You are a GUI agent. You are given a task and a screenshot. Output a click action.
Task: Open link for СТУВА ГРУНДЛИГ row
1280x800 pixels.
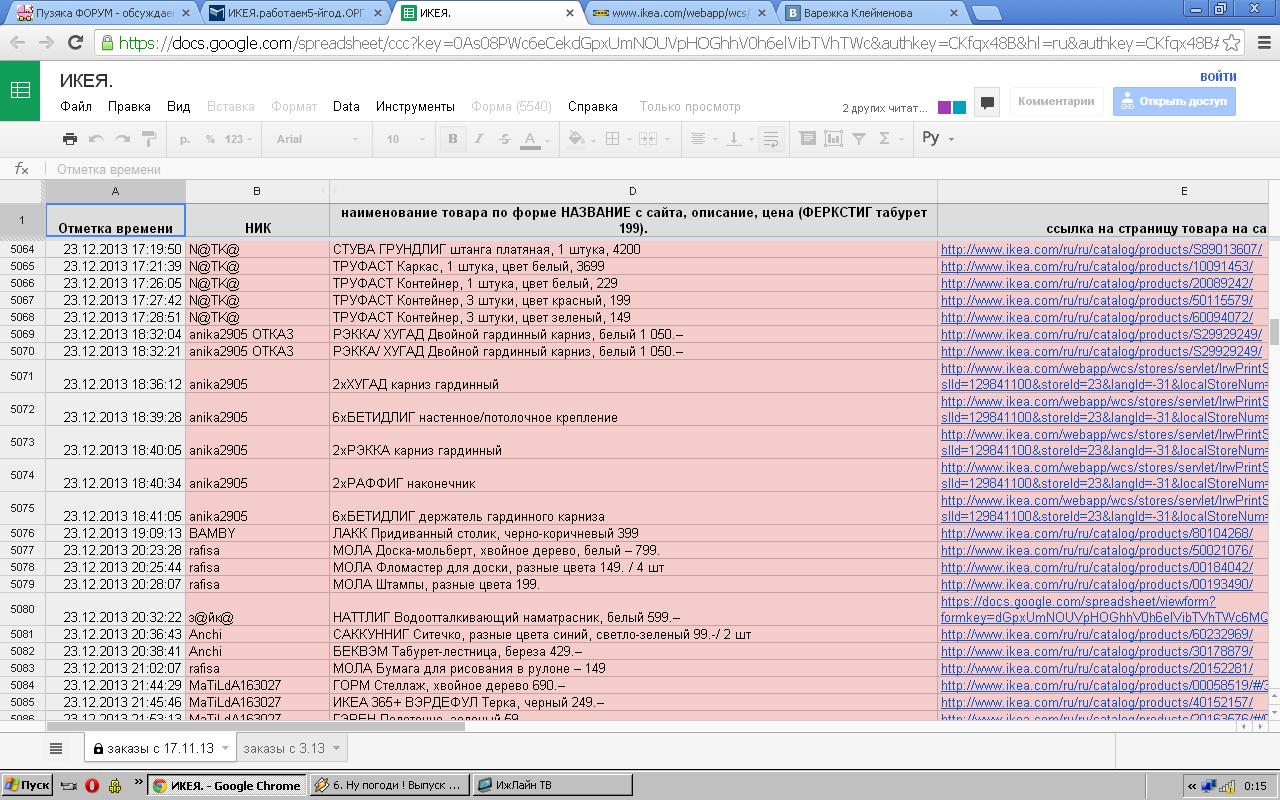click(1101, 250)
